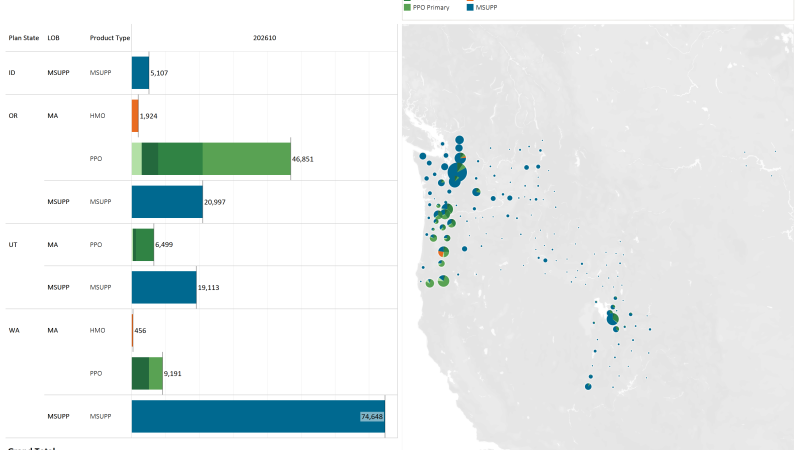The width and height of the screenshot is (800, 450).
Task: Select the ID plan state label
Action: (x=12, y=73)
